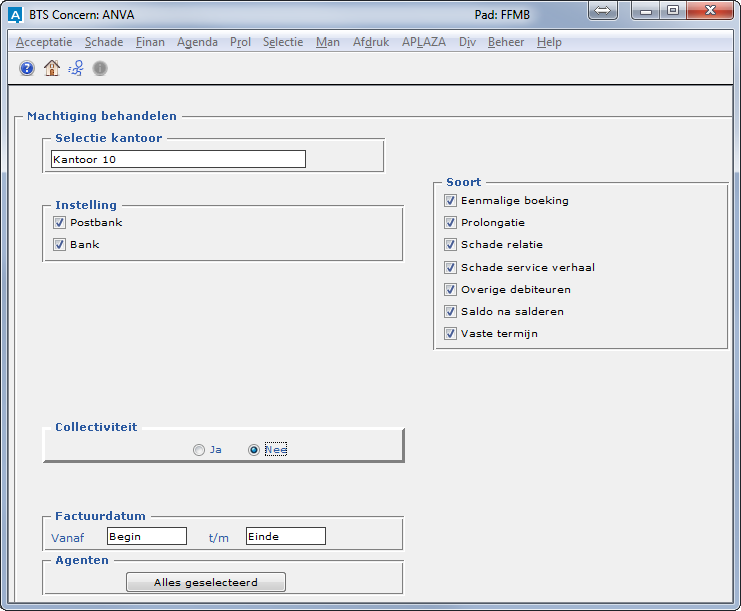Select the Nee radio button under Collectiviteit
Viewport: 741px width, 611px height.
click(254, 450)
